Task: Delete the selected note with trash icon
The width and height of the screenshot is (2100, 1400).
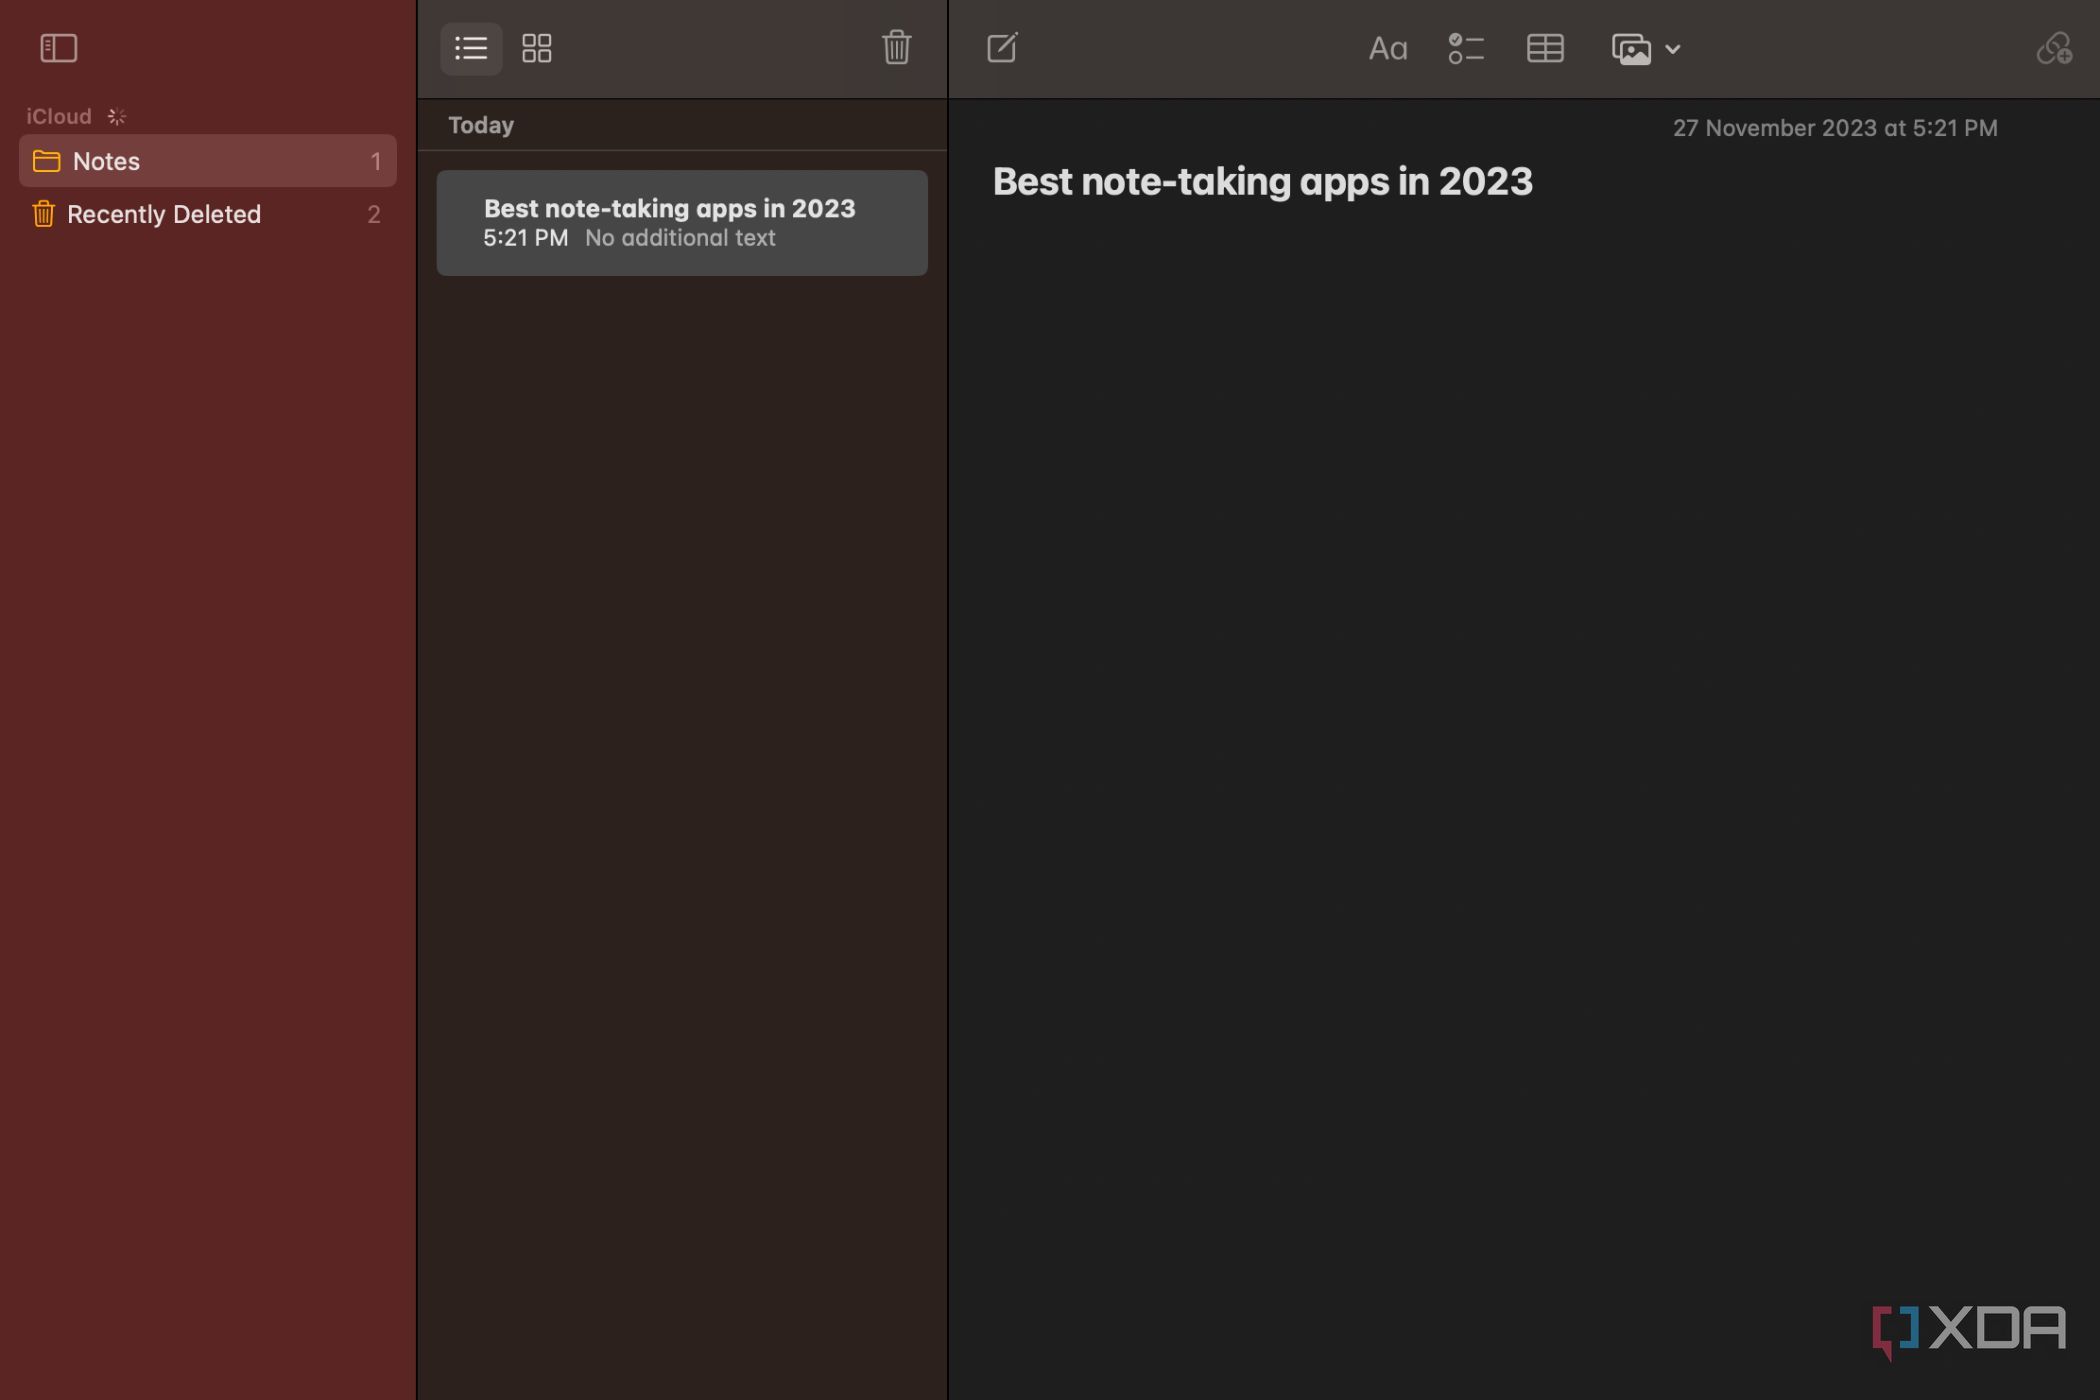Action: point(896,47)
